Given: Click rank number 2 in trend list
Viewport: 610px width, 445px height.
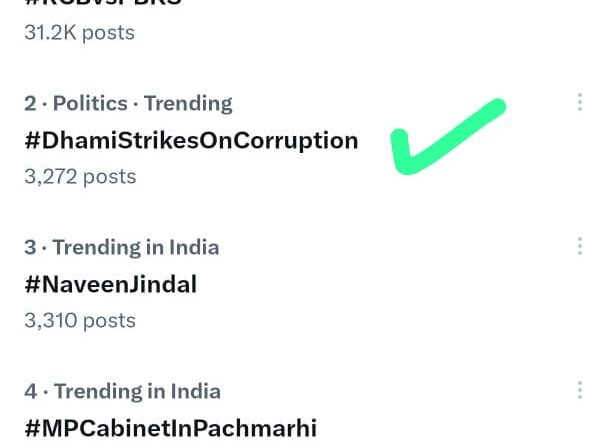Looking at the screenshot, I should (30, 103).
